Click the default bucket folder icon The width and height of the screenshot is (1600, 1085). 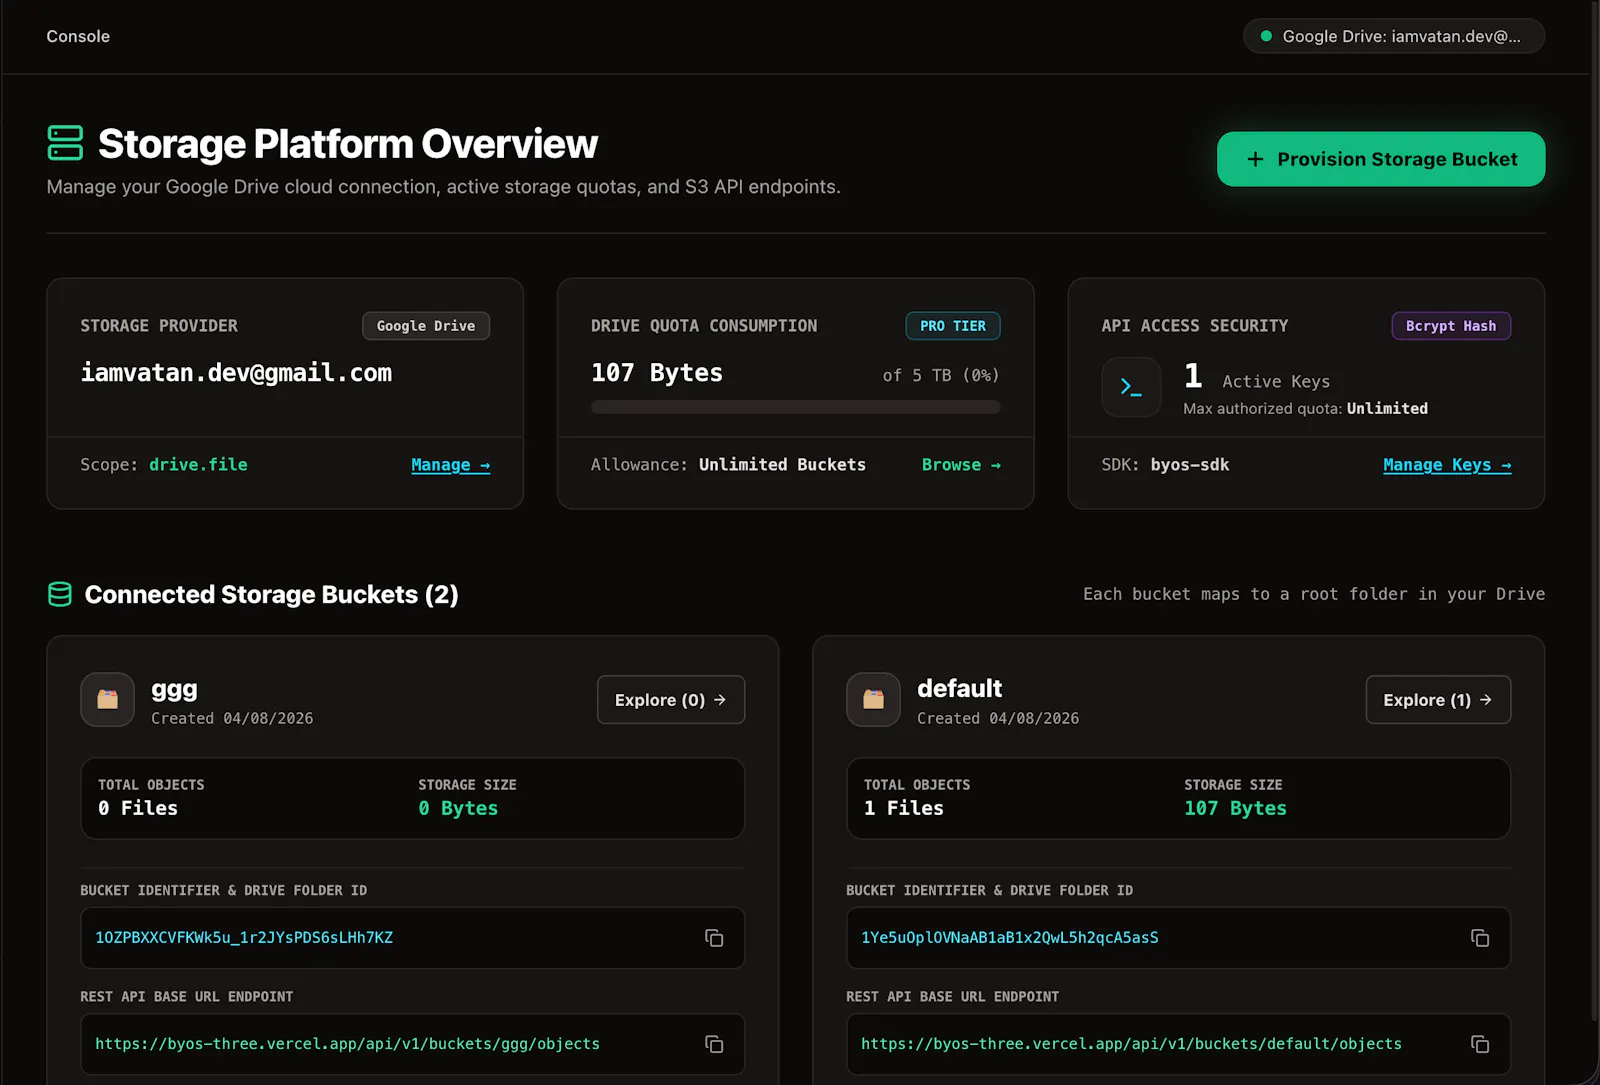tap(873, 699)
